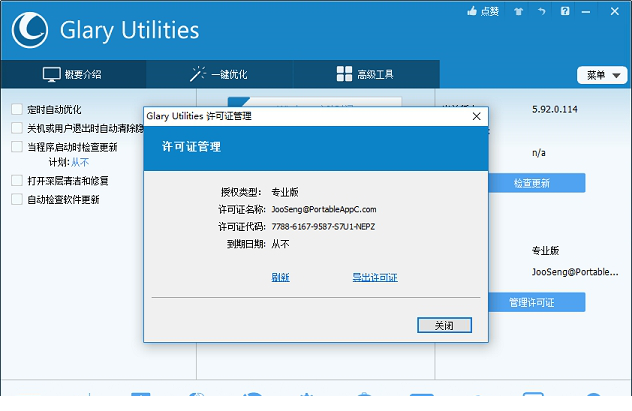This screenshot has width=632, height=411.
Task: Toggle 自动检查软件更新 checkbox
Action: coord(17,199)
